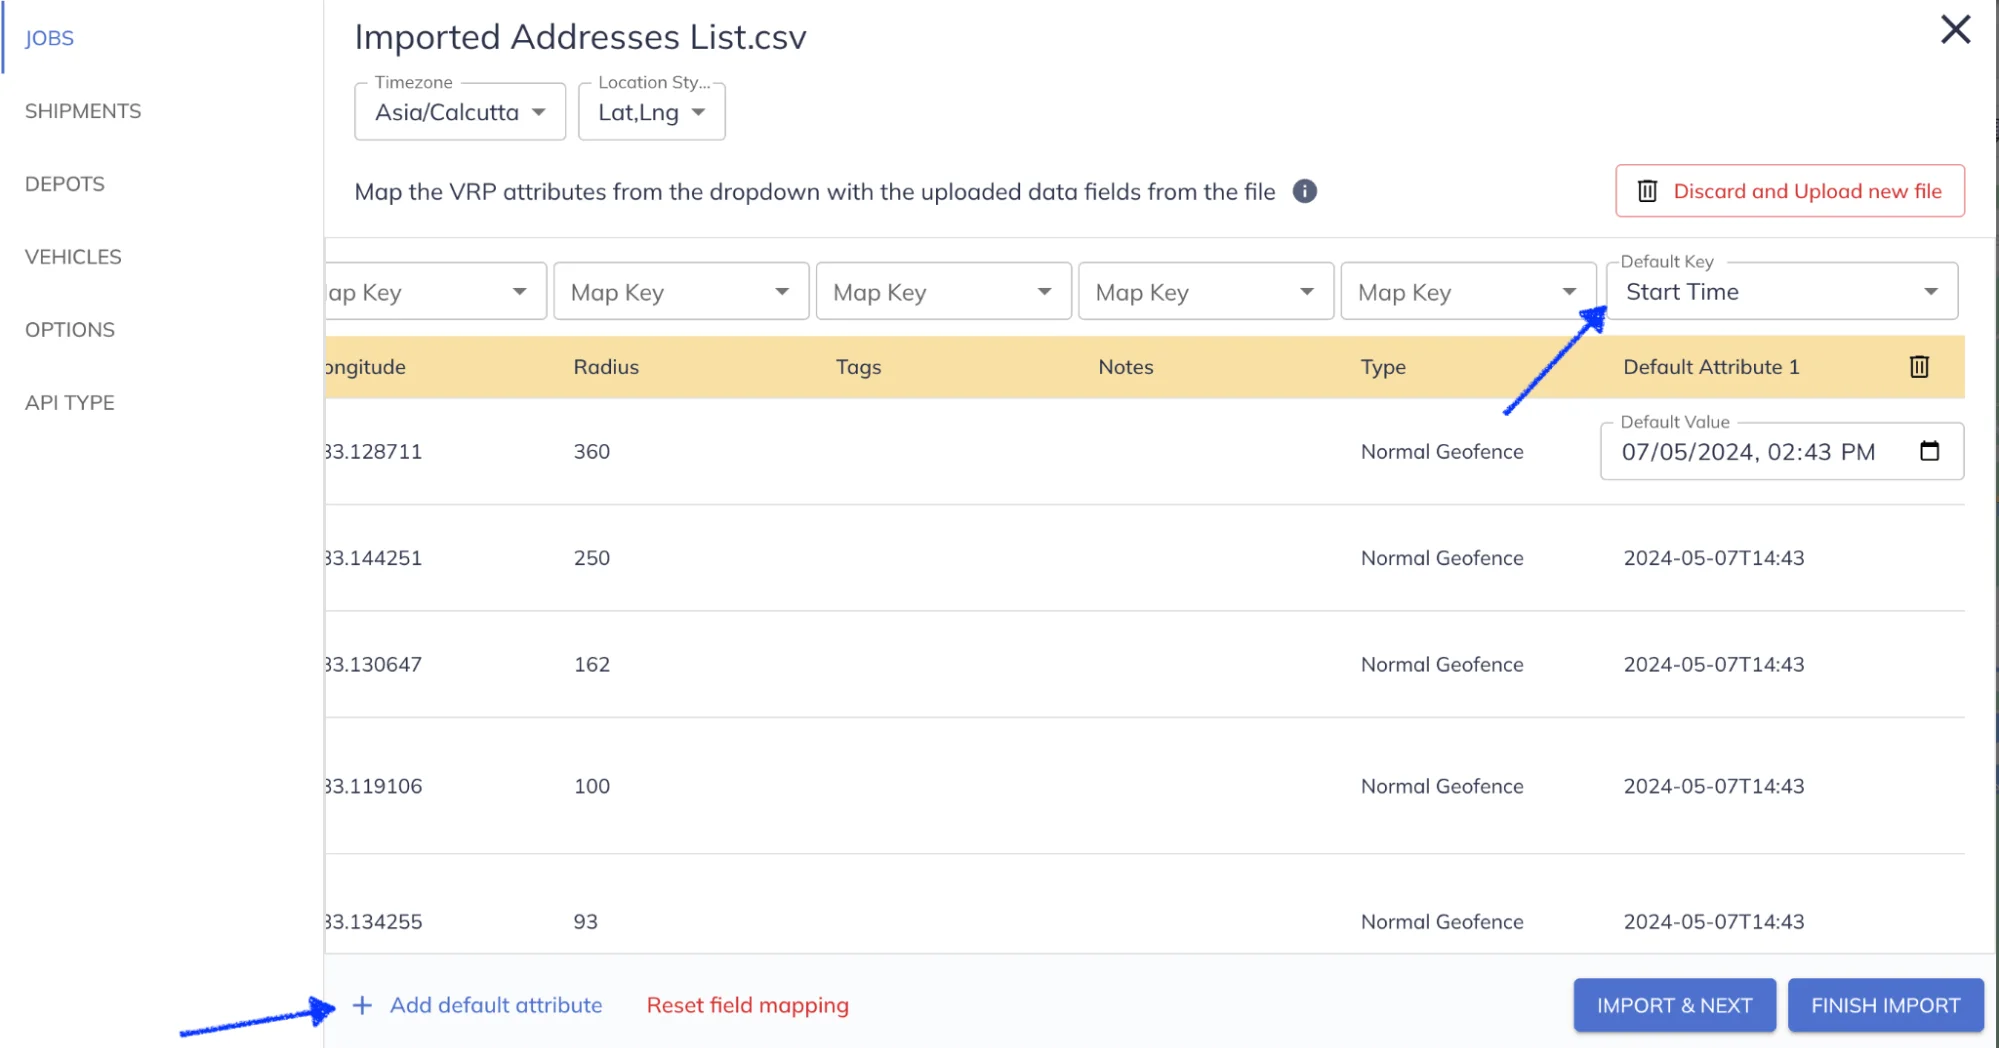1999x1049 pixels.
Task: Click 2024-05-07T14:43 in the radius 93 row
Action: coord(1714,921)
